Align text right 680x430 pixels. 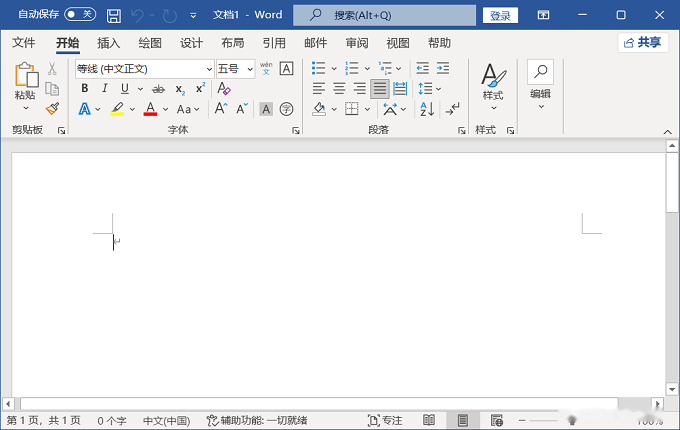(x=359, y=89)
